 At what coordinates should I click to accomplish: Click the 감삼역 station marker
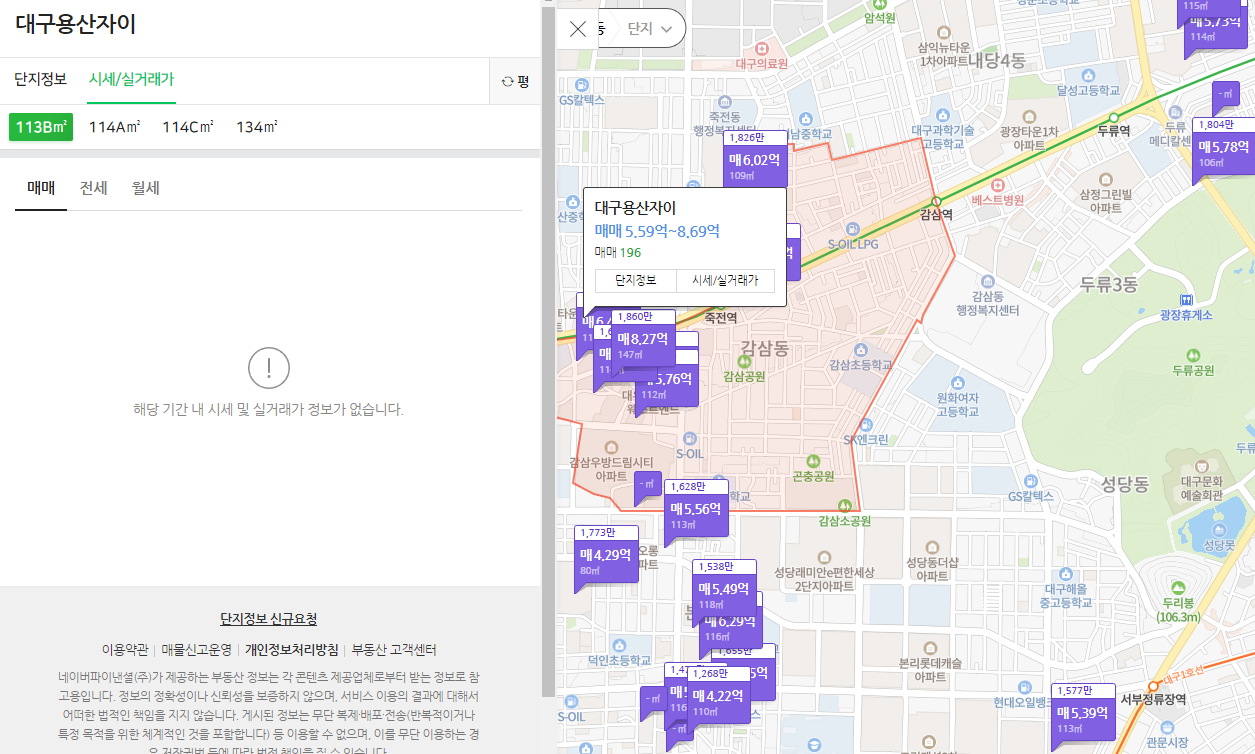pyautogui.click(x=936, y=203)
